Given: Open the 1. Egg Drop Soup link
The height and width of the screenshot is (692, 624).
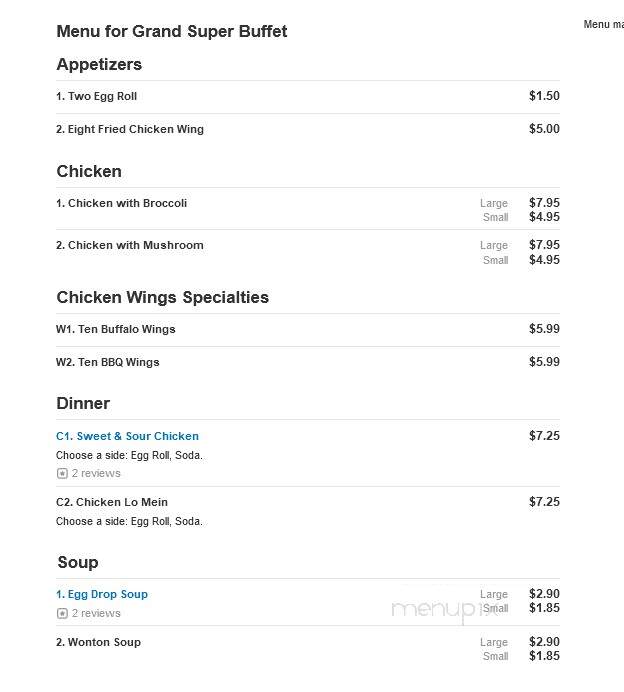Looking at the screenshot, I should tap(102, 594).
